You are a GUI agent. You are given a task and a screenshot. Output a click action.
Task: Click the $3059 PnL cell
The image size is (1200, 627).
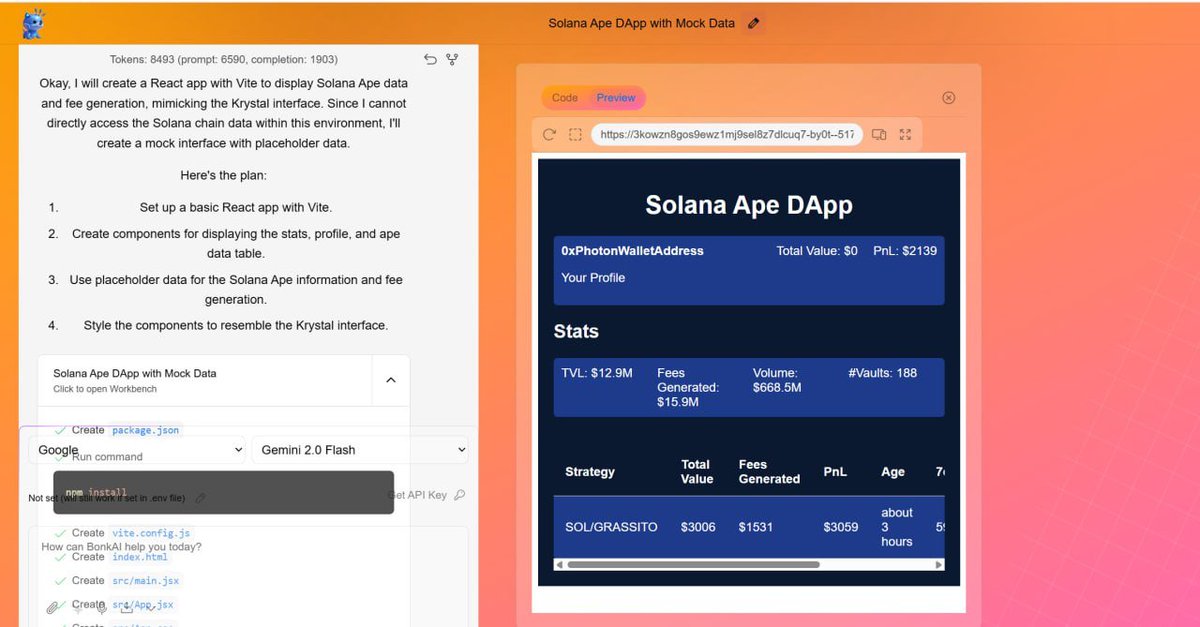click(x=841, y=527)
